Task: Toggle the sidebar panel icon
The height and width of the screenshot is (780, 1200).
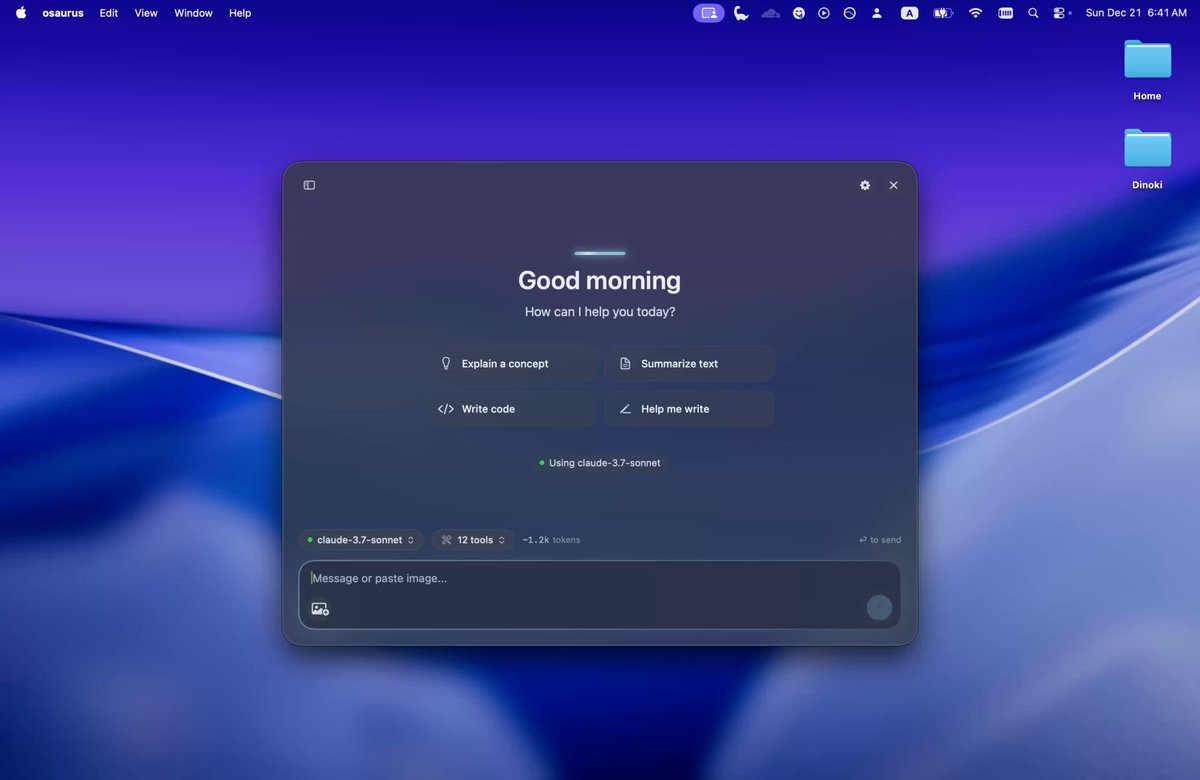Action: tap(309, 185)
